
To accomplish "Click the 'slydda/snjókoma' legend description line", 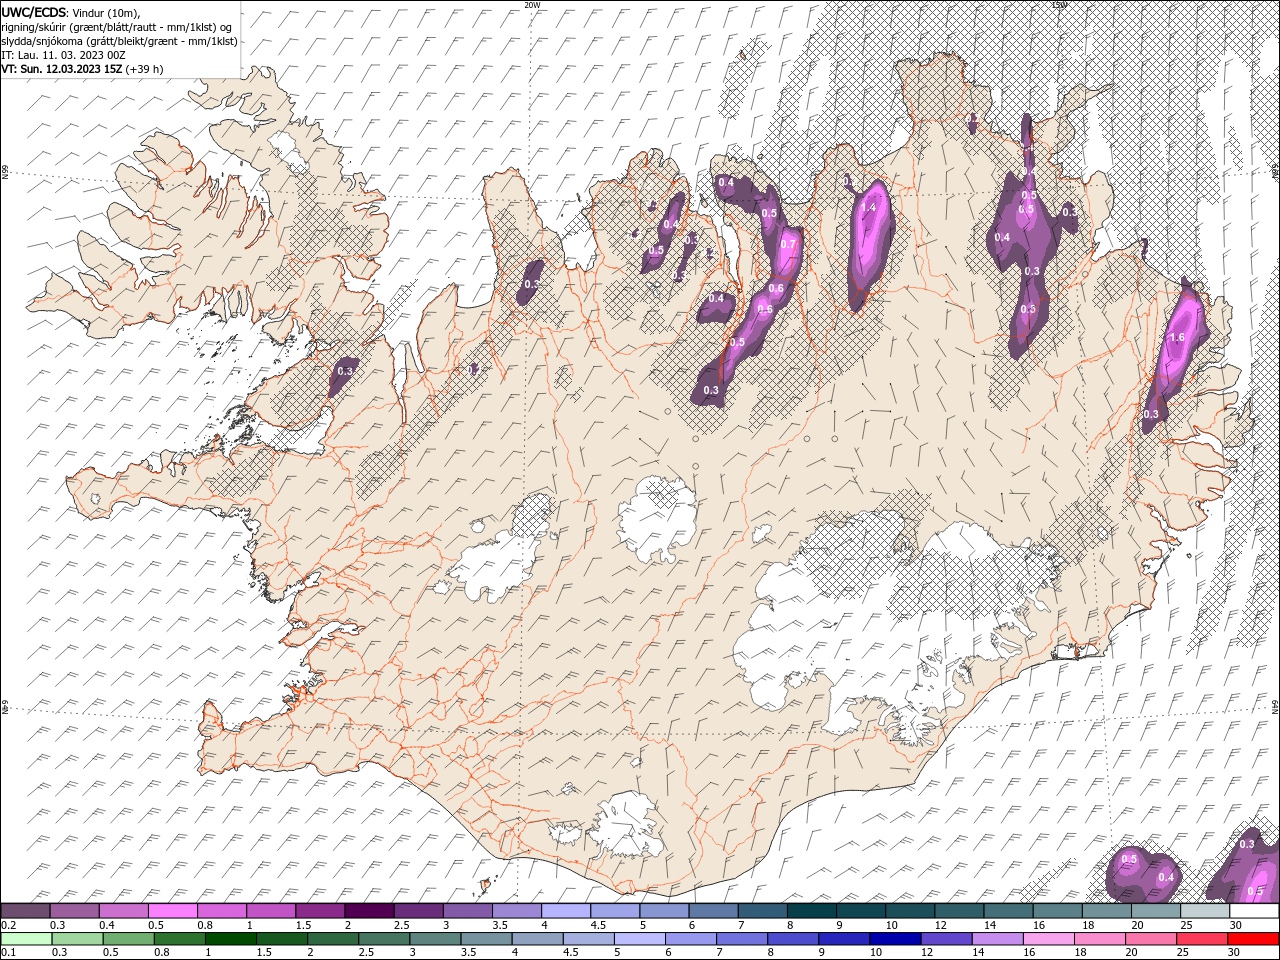I will click(120, 41).
